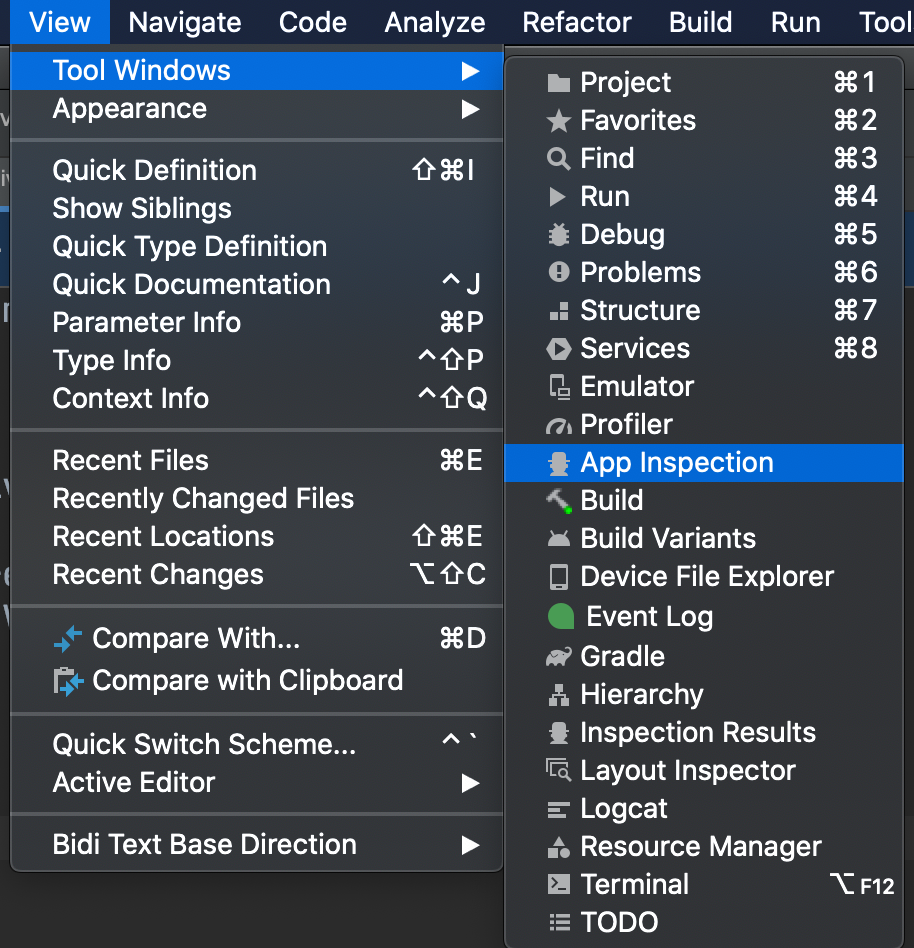Open the Navigate menu
Screen dimensions: 914x948
[x=185, y=23]
